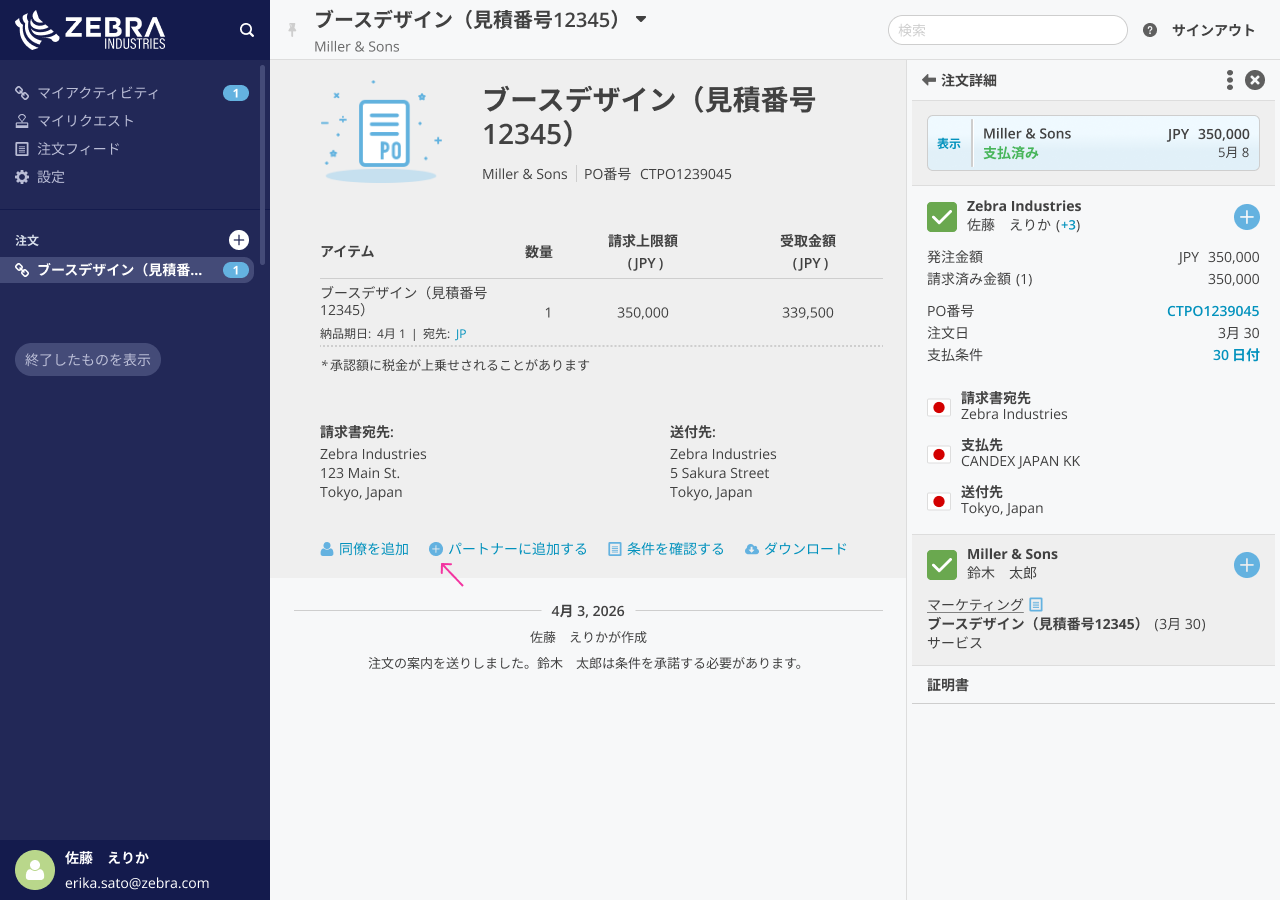1280x900 pixels.
Task: Click the 4月 3, 2026 date in the activity feed
Action: (x=588, y=611)
